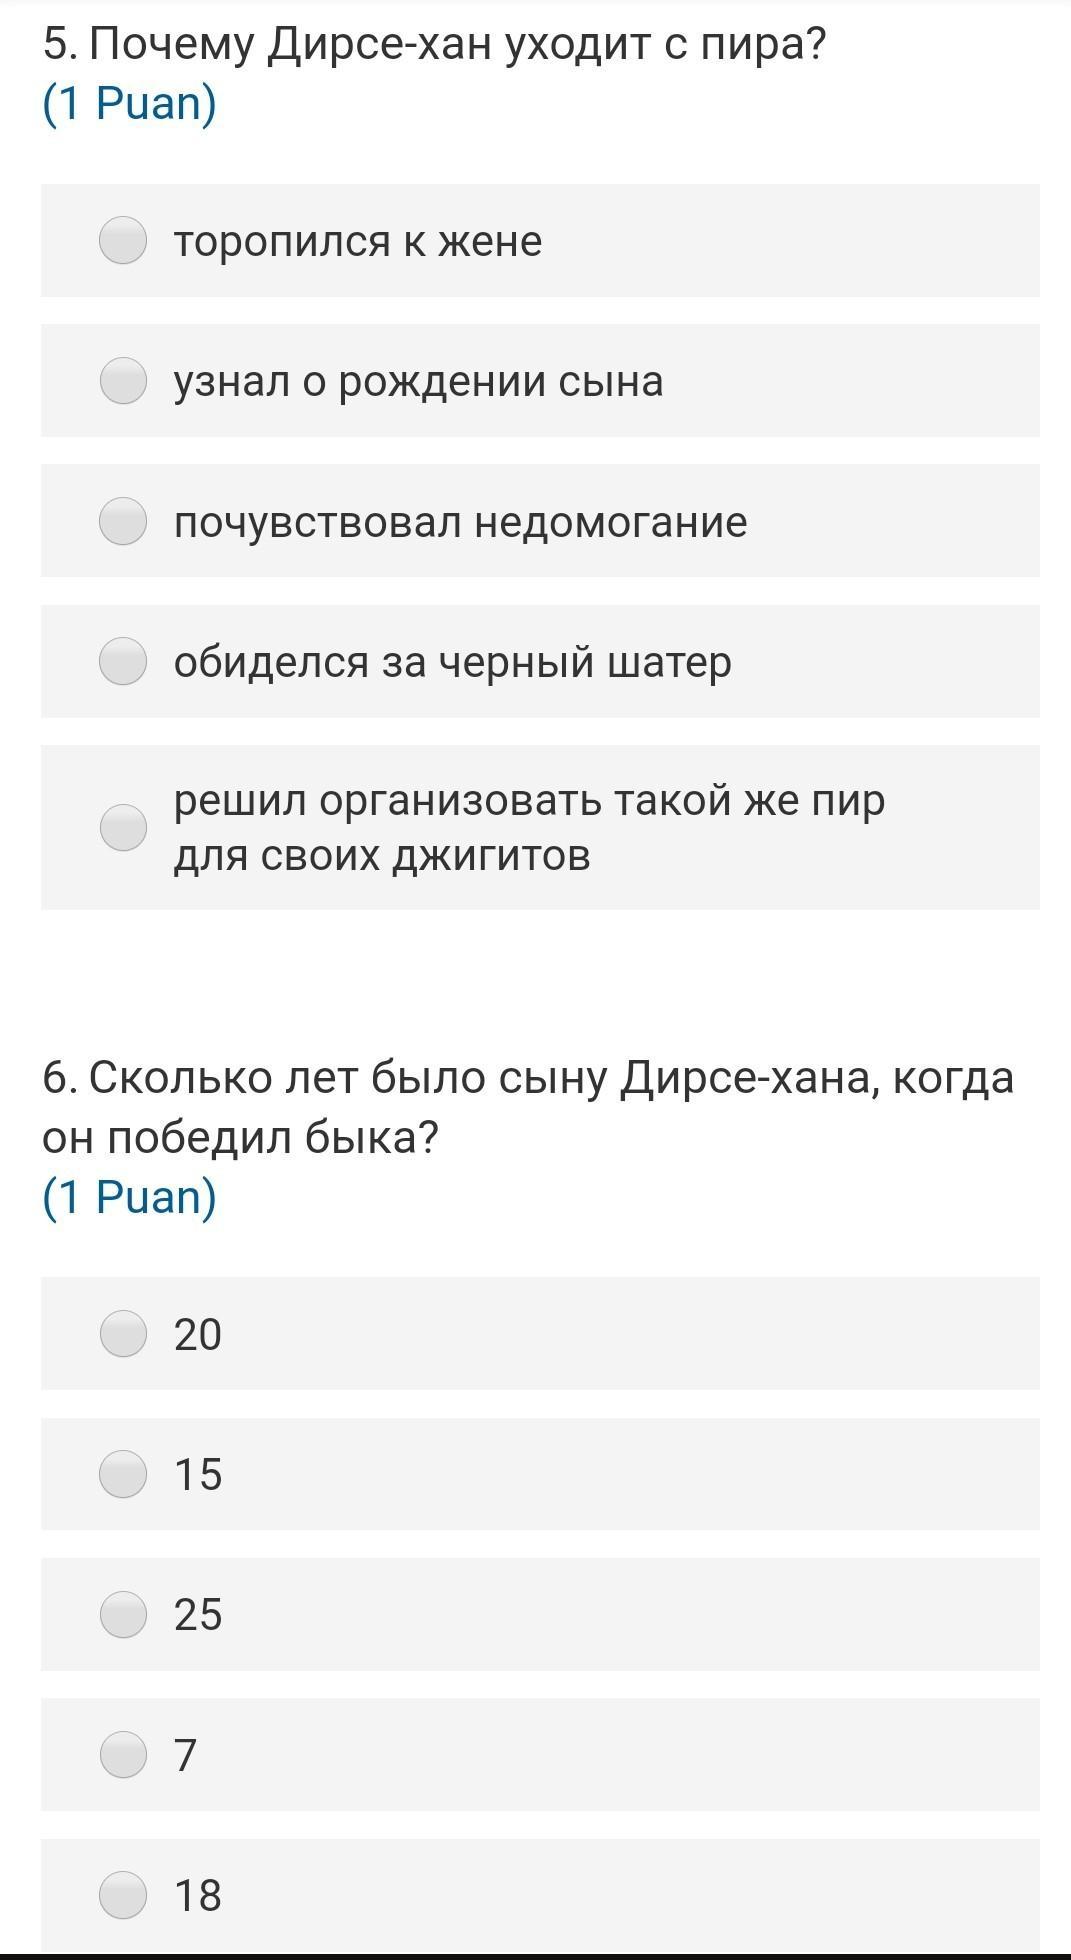Pick the radio button beside answer 7
Screen dimensions: 1071x1960
pos(123,1754)
